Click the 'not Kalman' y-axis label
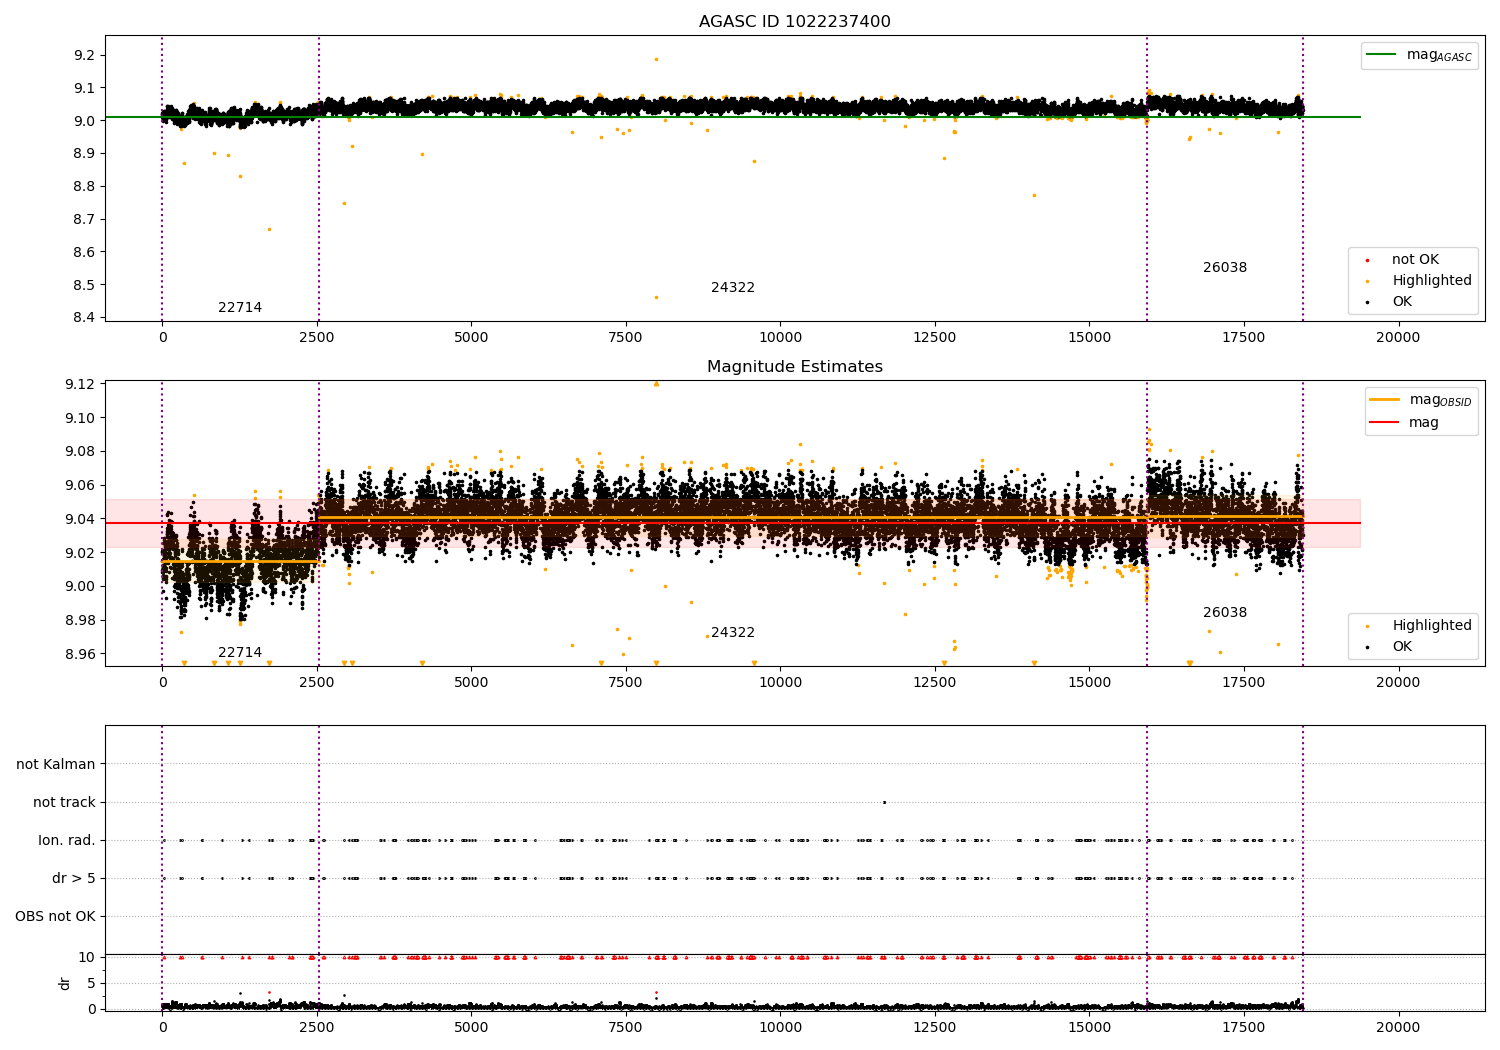 pyautogui.click(x=56, y=765)
